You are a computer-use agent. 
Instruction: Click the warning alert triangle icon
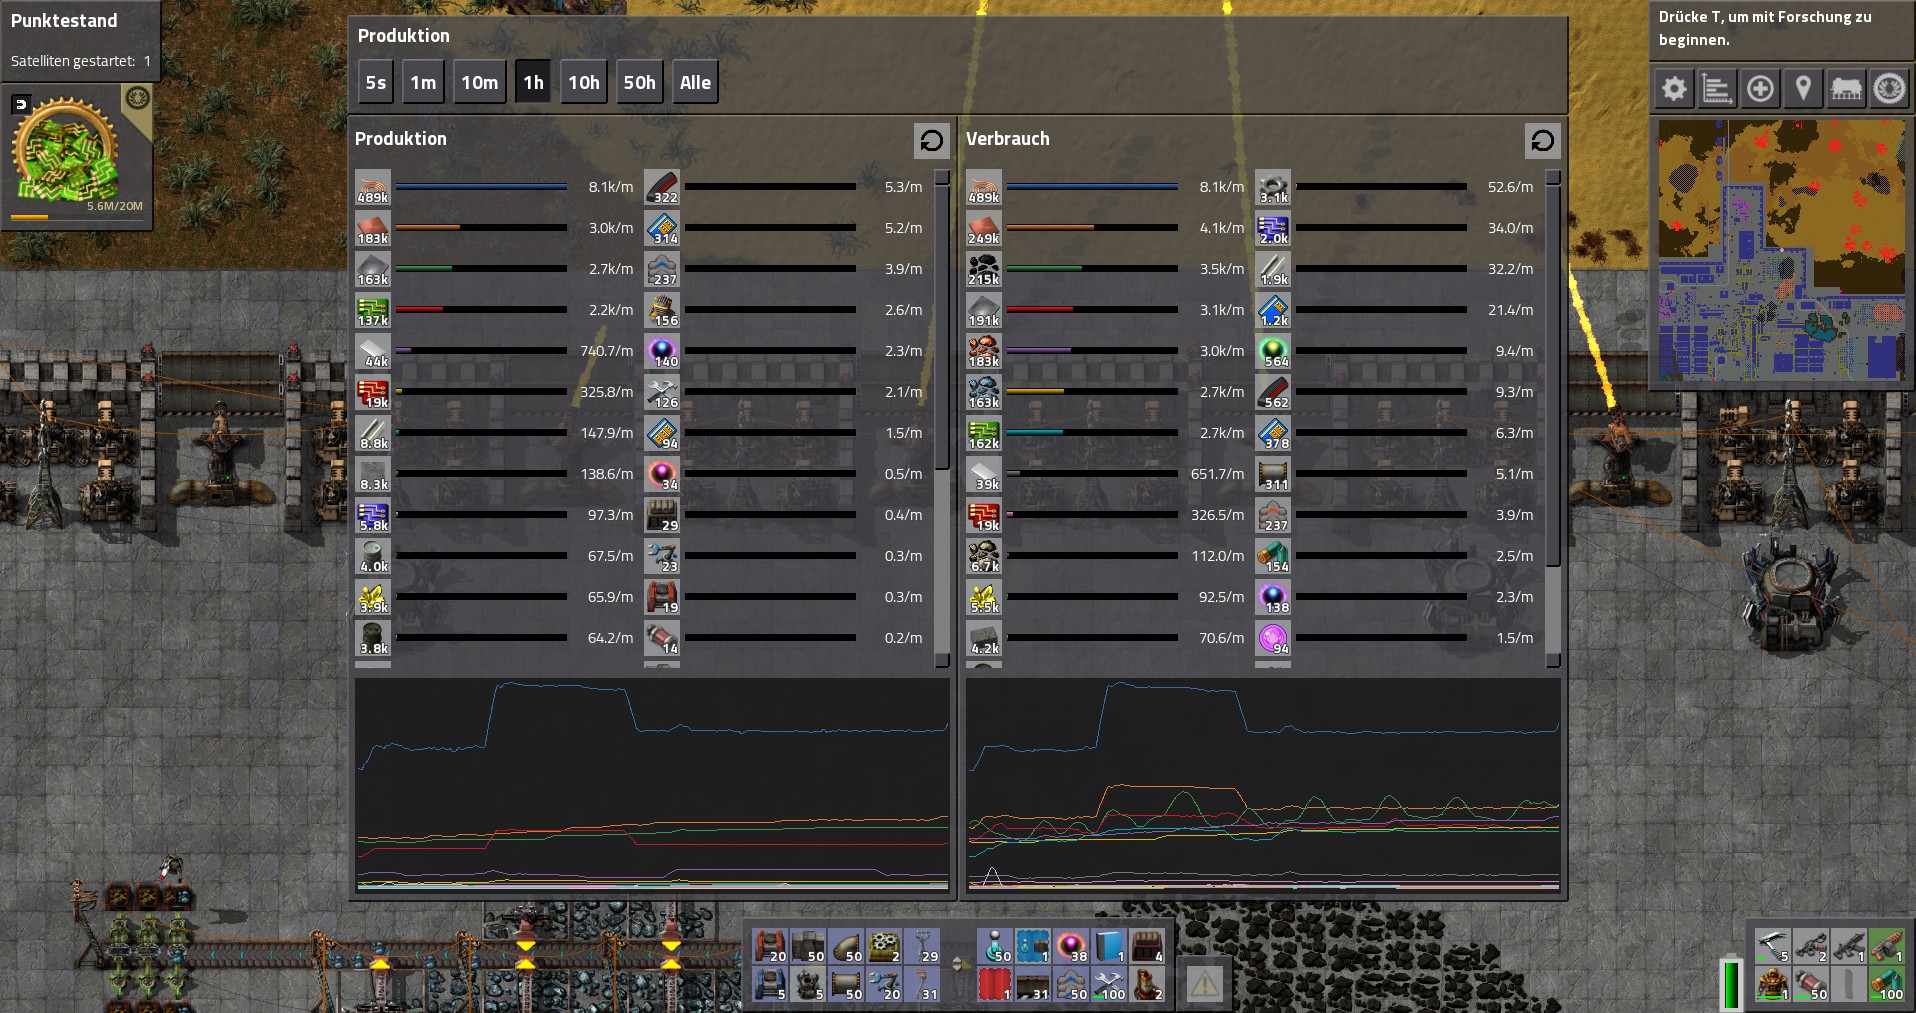(1204, 983)
